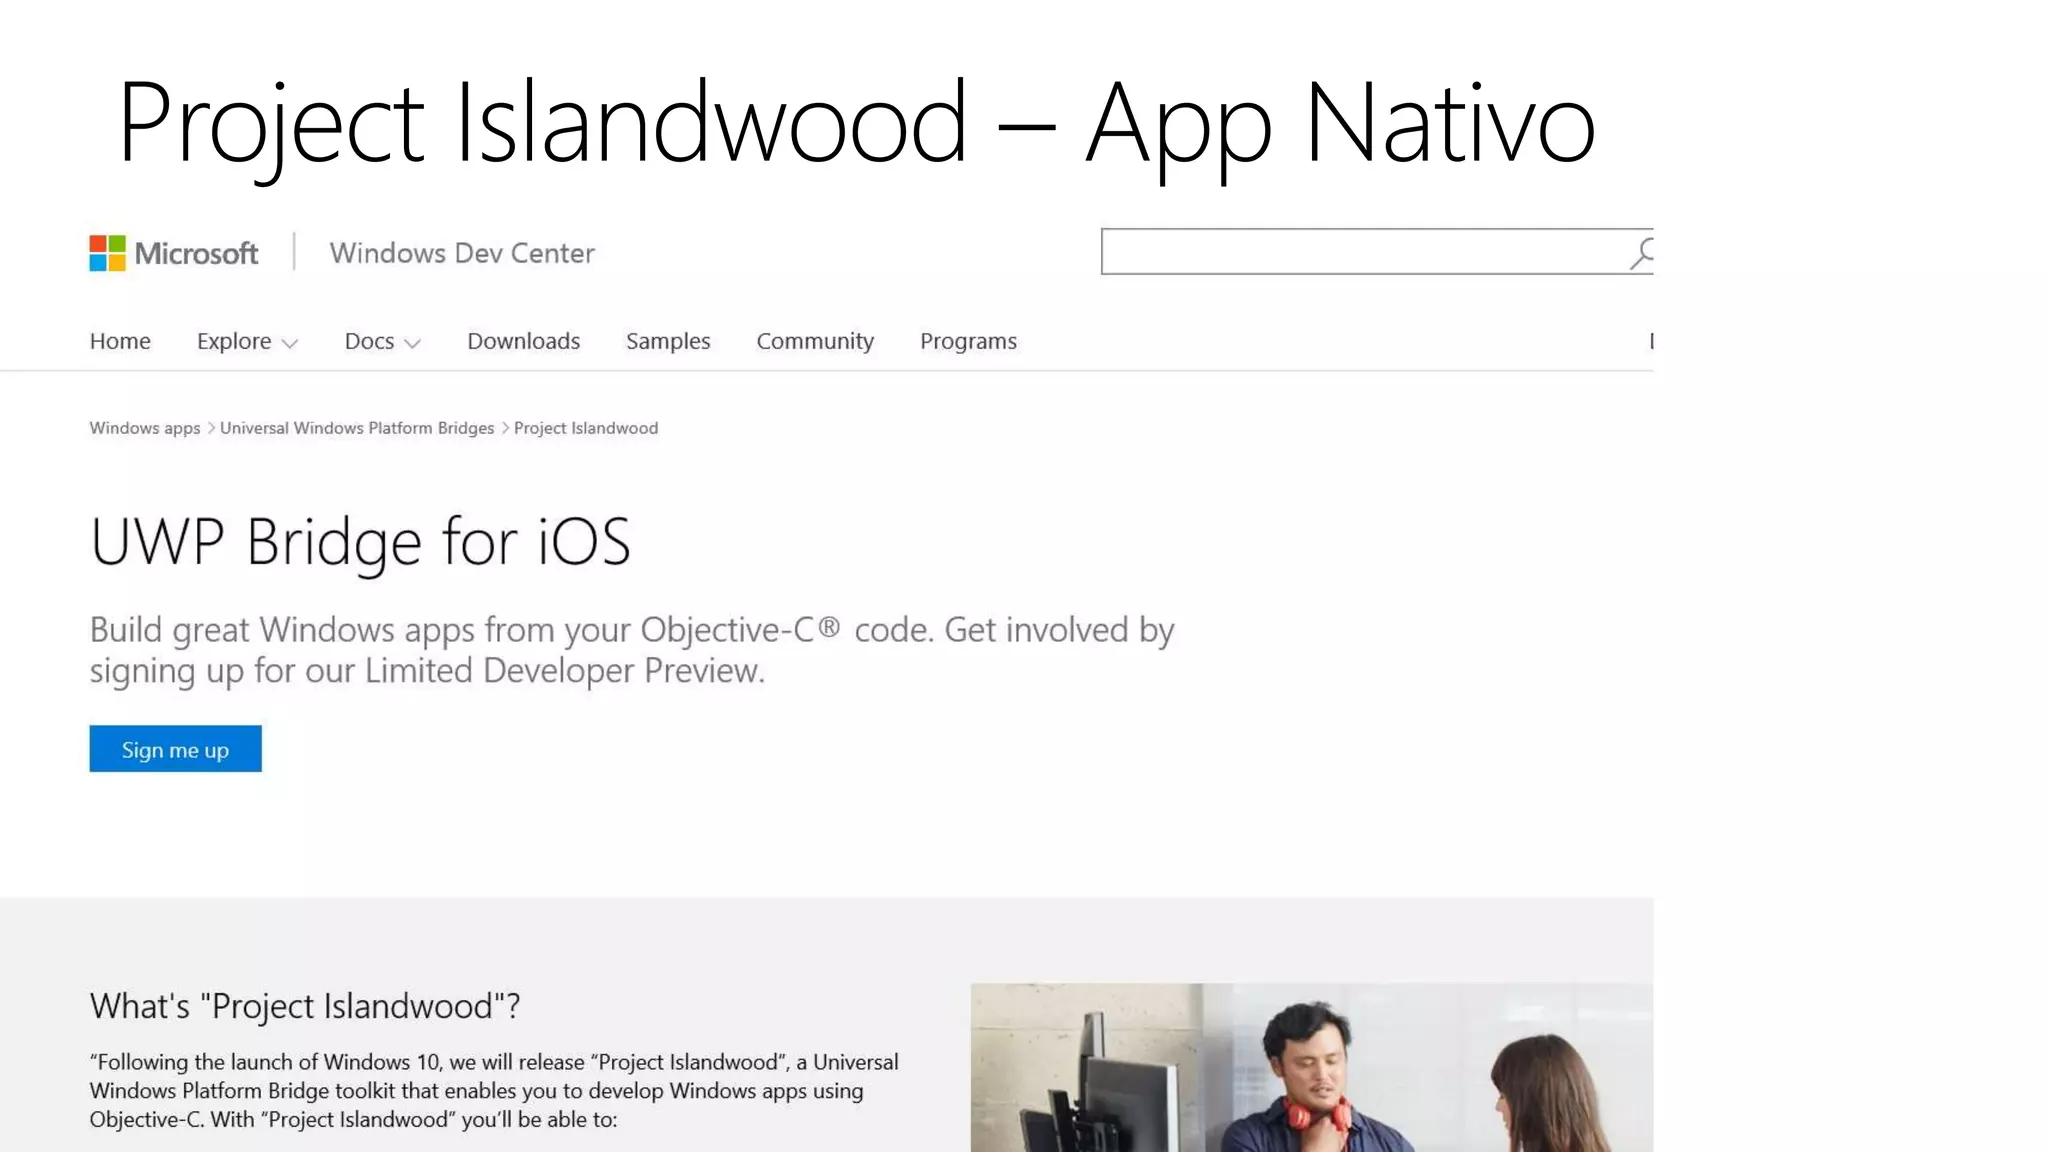Open Universal Windows Platform Bridges breadcrumb

(x=357, y=428)
